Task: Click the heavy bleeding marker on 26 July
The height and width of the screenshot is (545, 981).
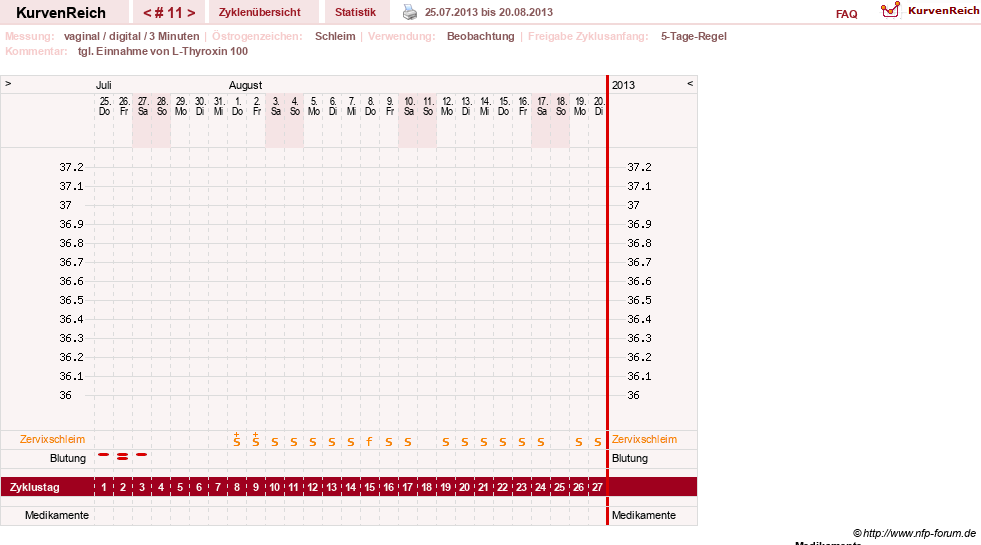Action: click(123, 457)
